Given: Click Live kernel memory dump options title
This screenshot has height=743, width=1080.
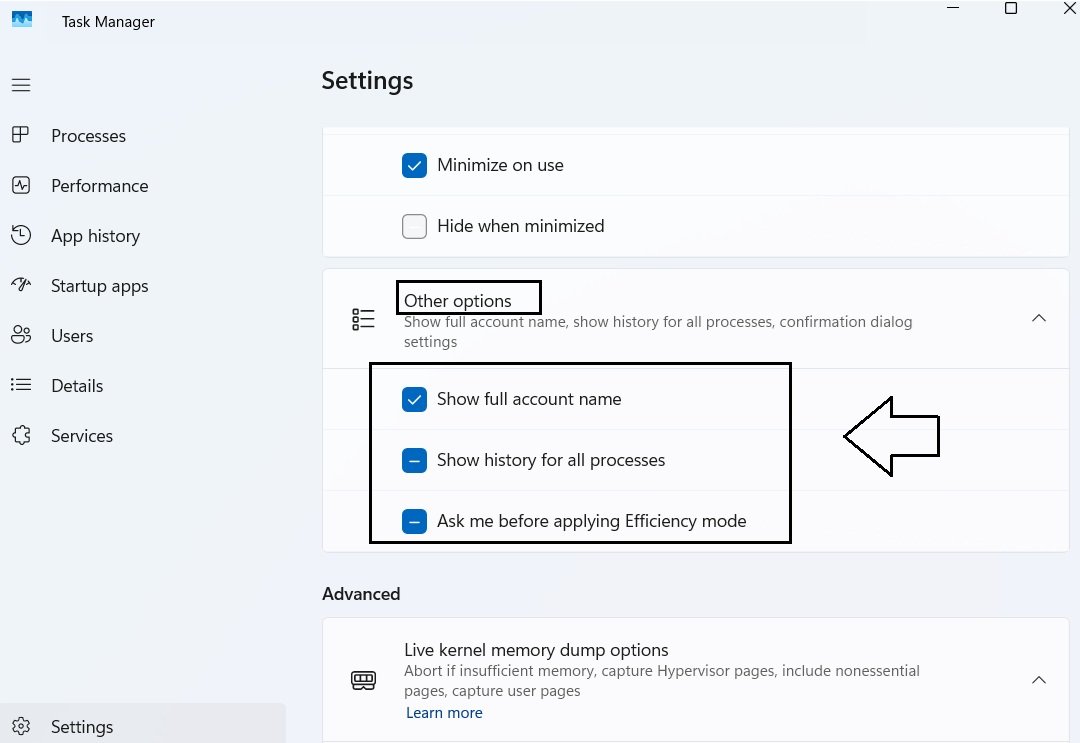Looking at the screenshot, I should point(536,649).
